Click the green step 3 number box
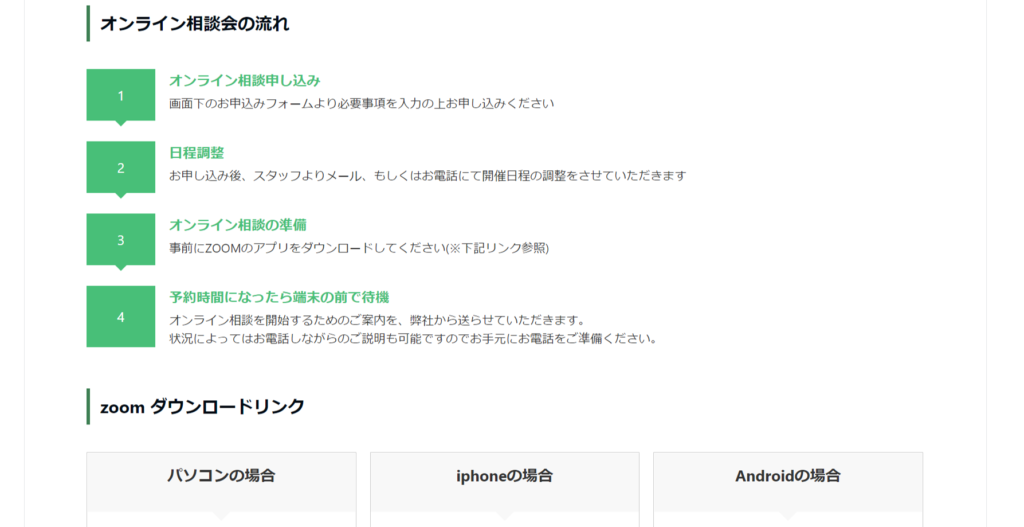The image size is (1024, 527). [x=121, y=240]
